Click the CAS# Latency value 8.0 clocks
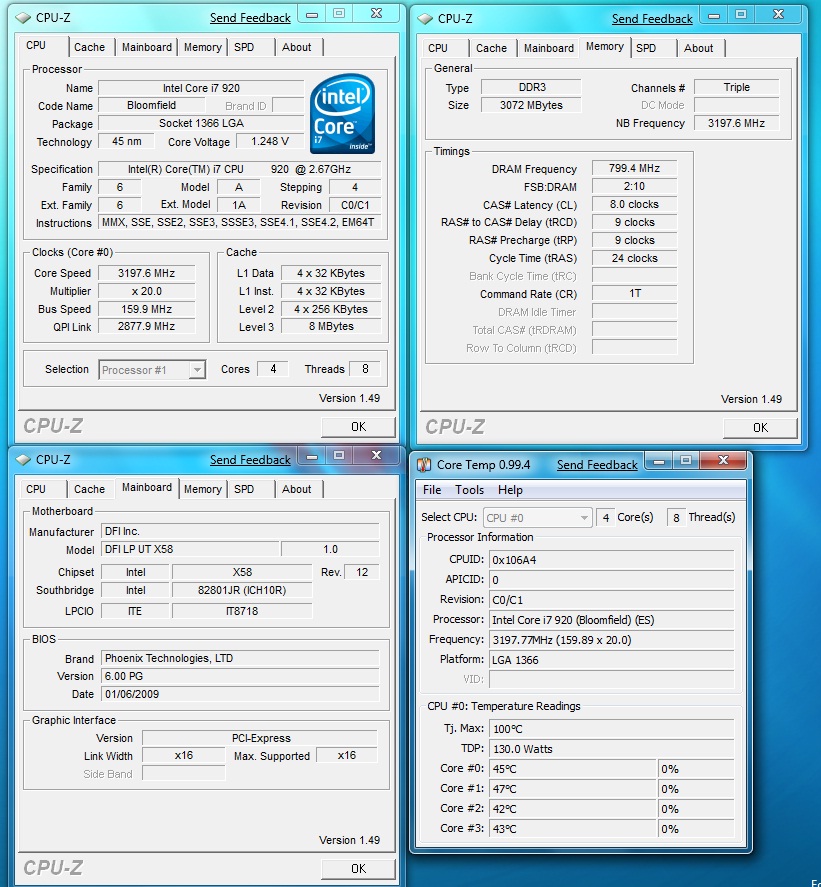Viewport: 821px width, 887px height. pos(634,205)
